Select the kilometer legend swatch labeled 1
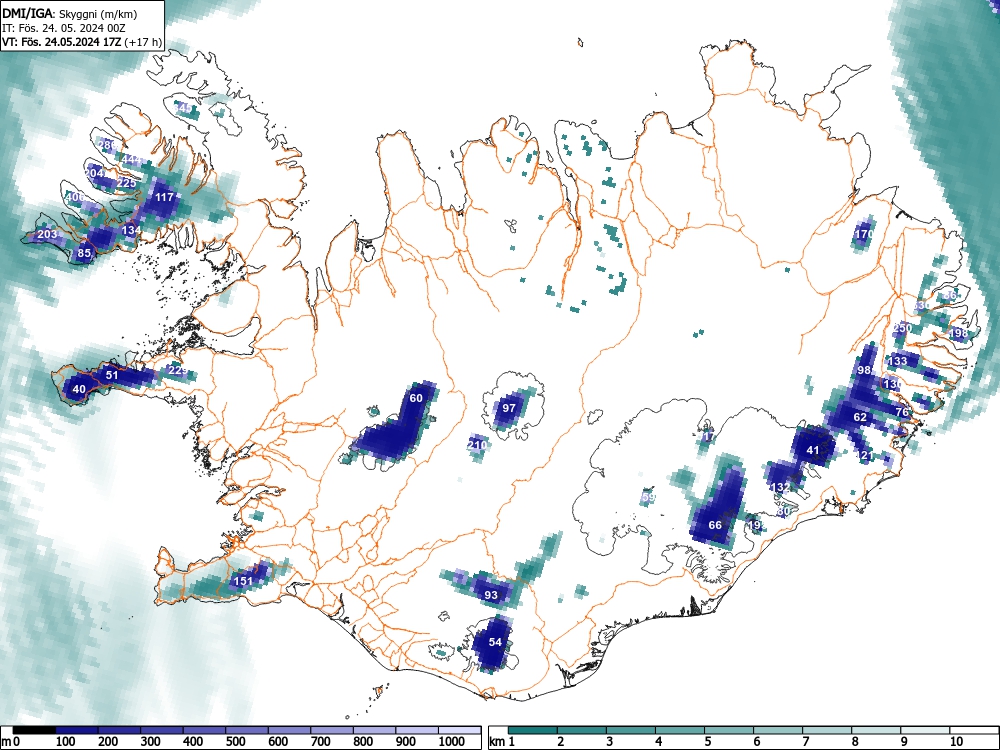 [x=533, y=730]
